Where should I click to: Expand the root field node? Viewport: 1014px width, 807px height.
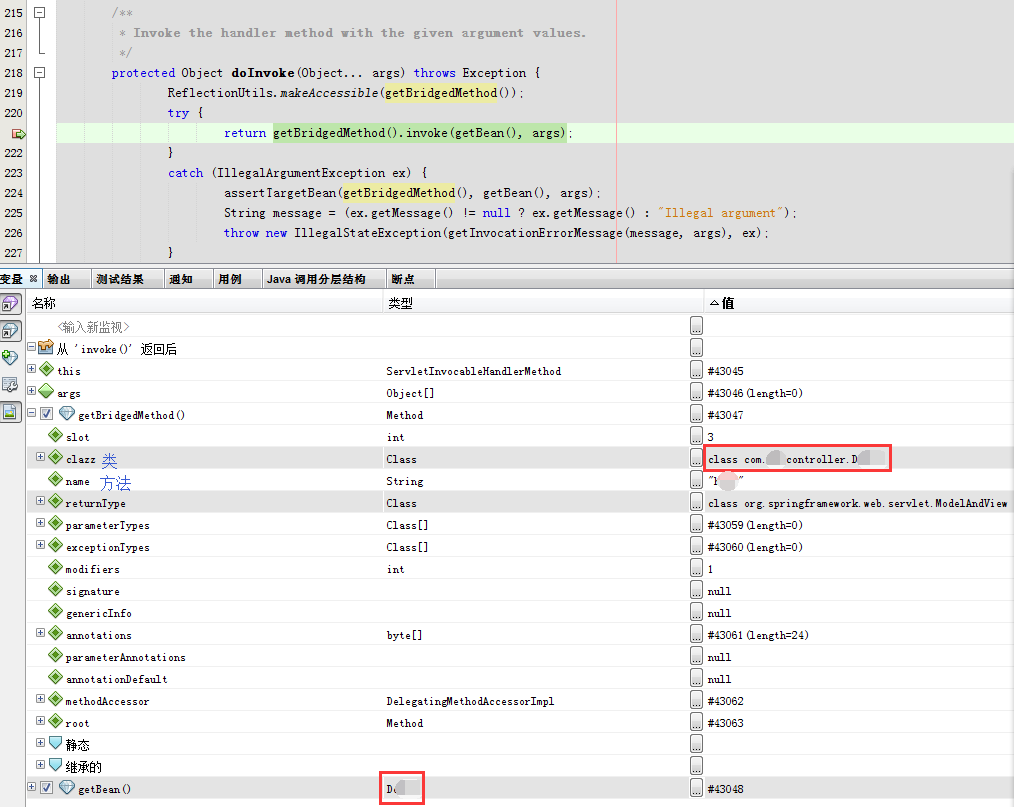pyautogui.click(x=40, y=720)
